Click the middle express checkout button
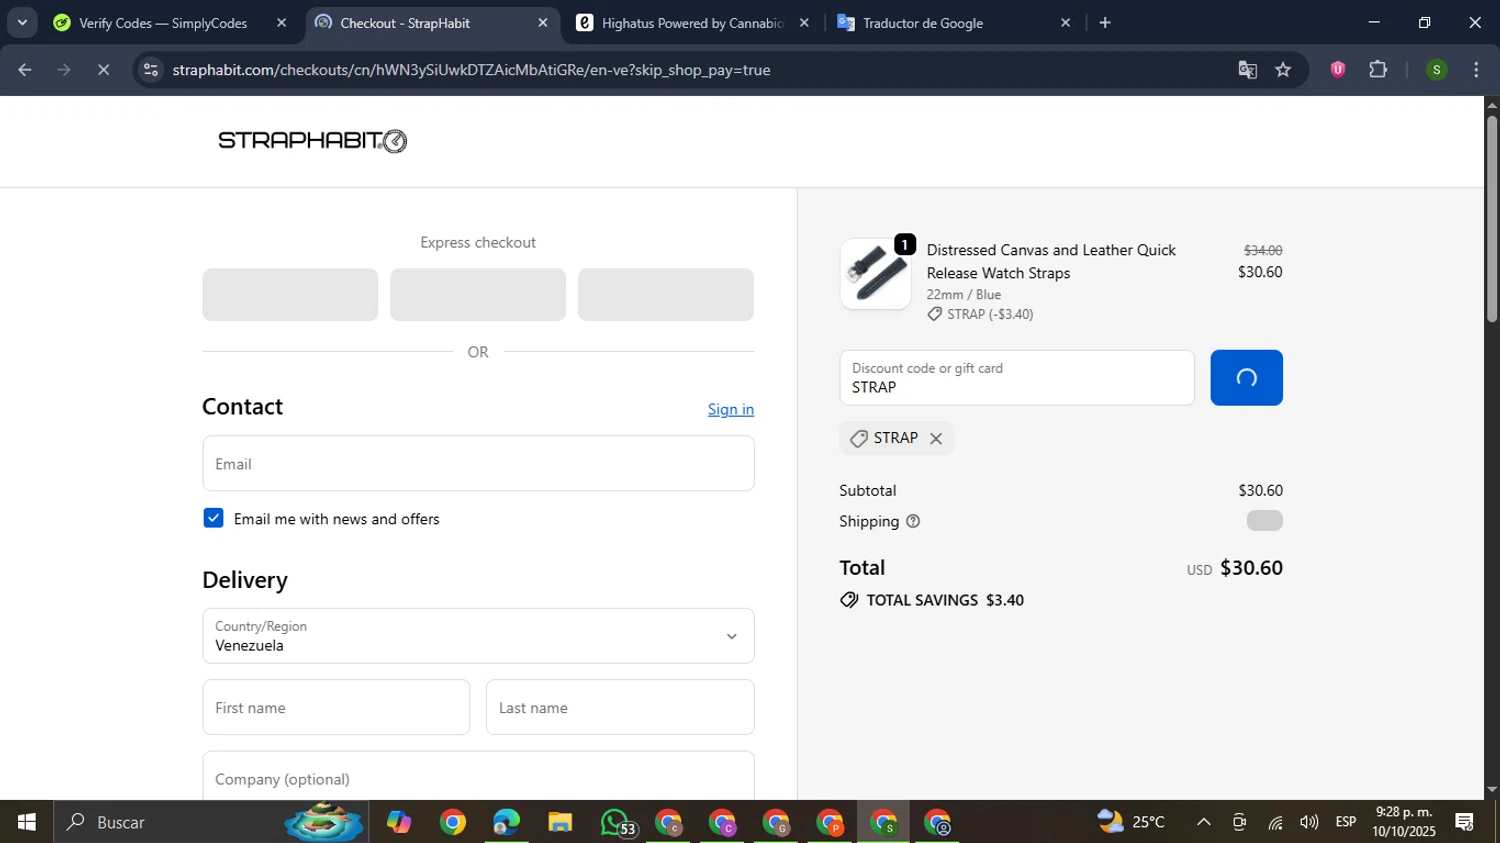The image size is (1500, 843). point(478,295)
